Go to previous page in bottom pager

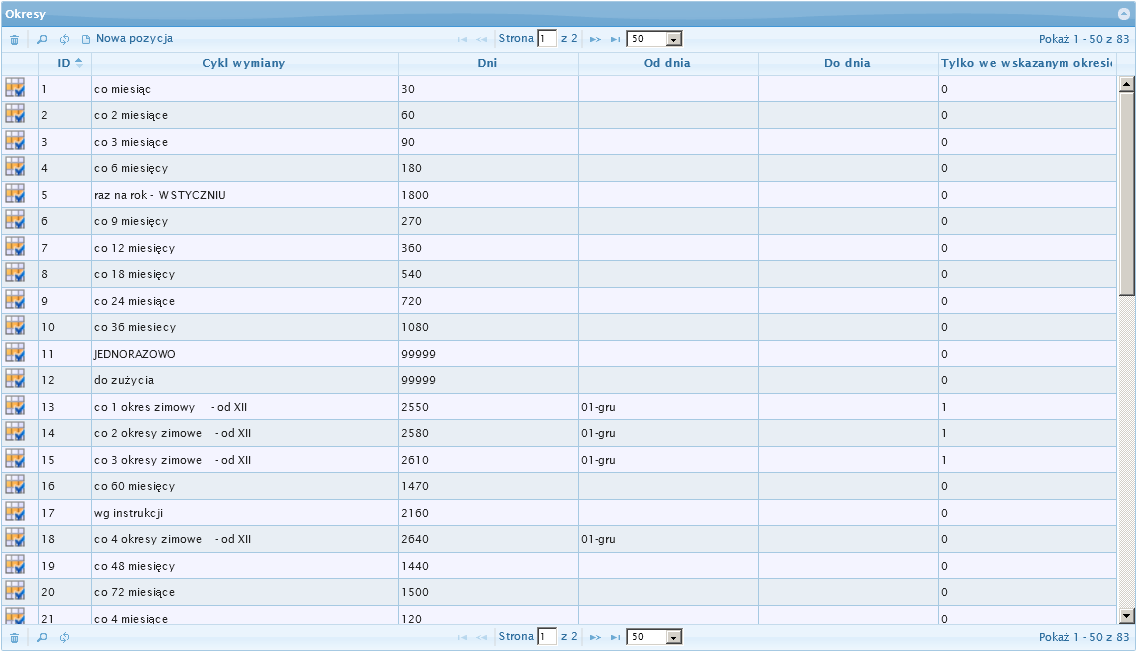[482, 637]
